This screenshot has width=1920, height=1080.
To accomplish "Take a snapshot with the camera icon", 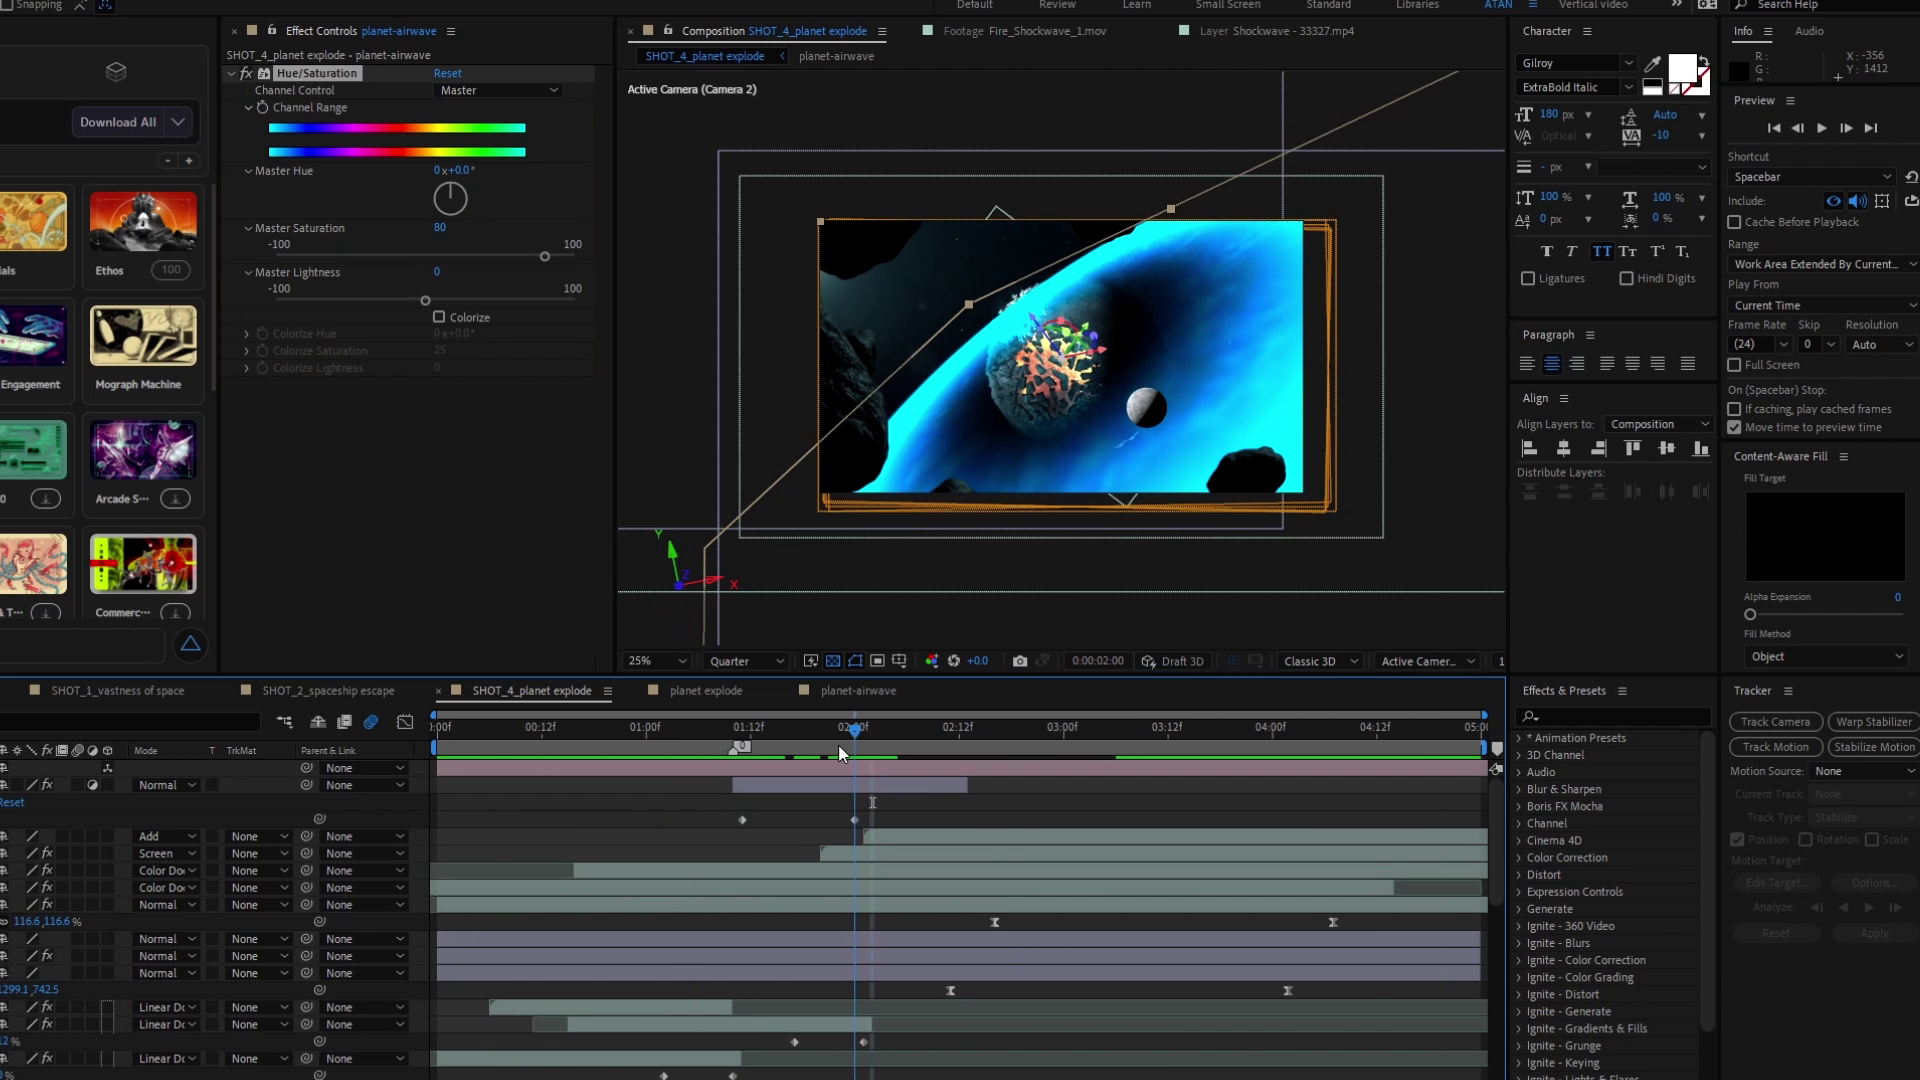I will pyautogui.click(x=1020, y=661).
